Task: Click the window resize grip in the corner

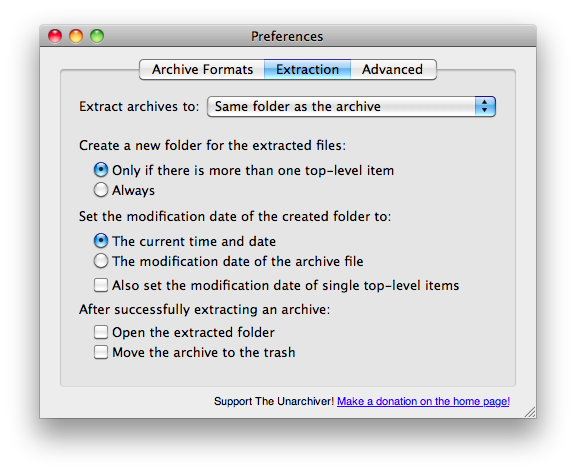Action: (x=530, y=412)
